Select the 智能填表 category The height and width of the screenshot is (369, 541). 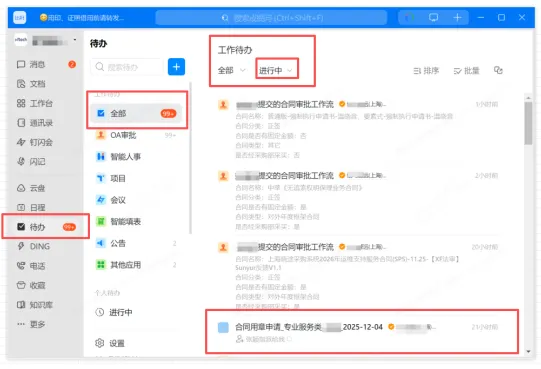136,222
